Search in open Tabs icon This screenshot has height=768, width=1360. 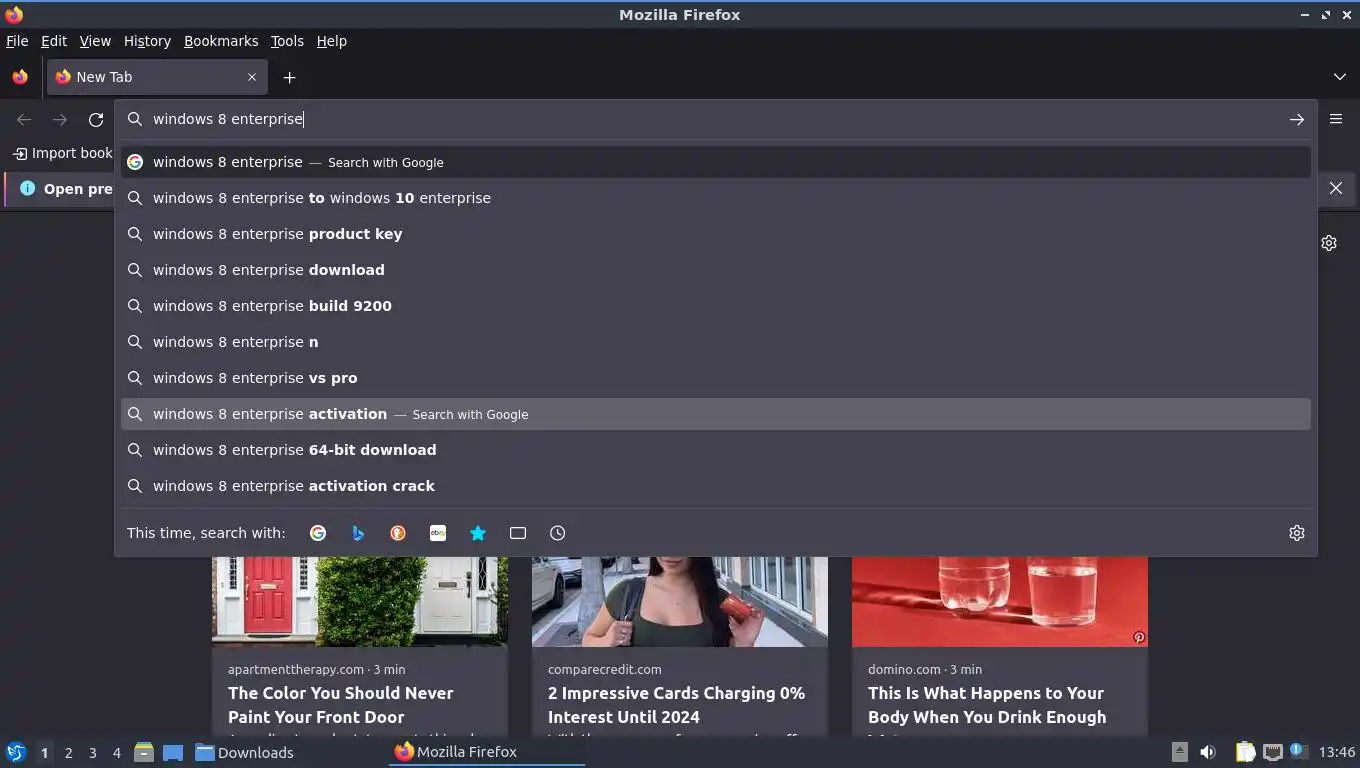(518, 533)
